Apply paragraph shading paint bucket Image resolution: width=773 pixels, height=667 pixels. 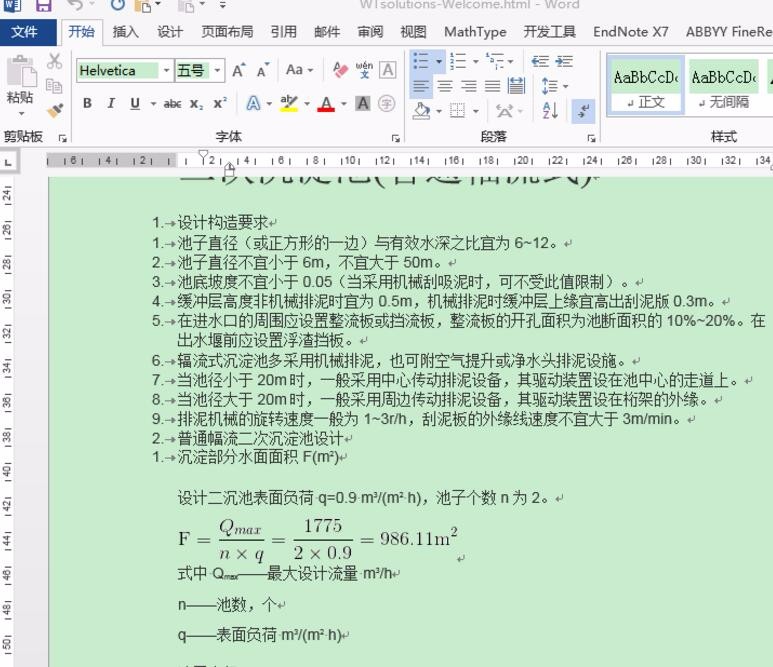(x=422, y=110)
